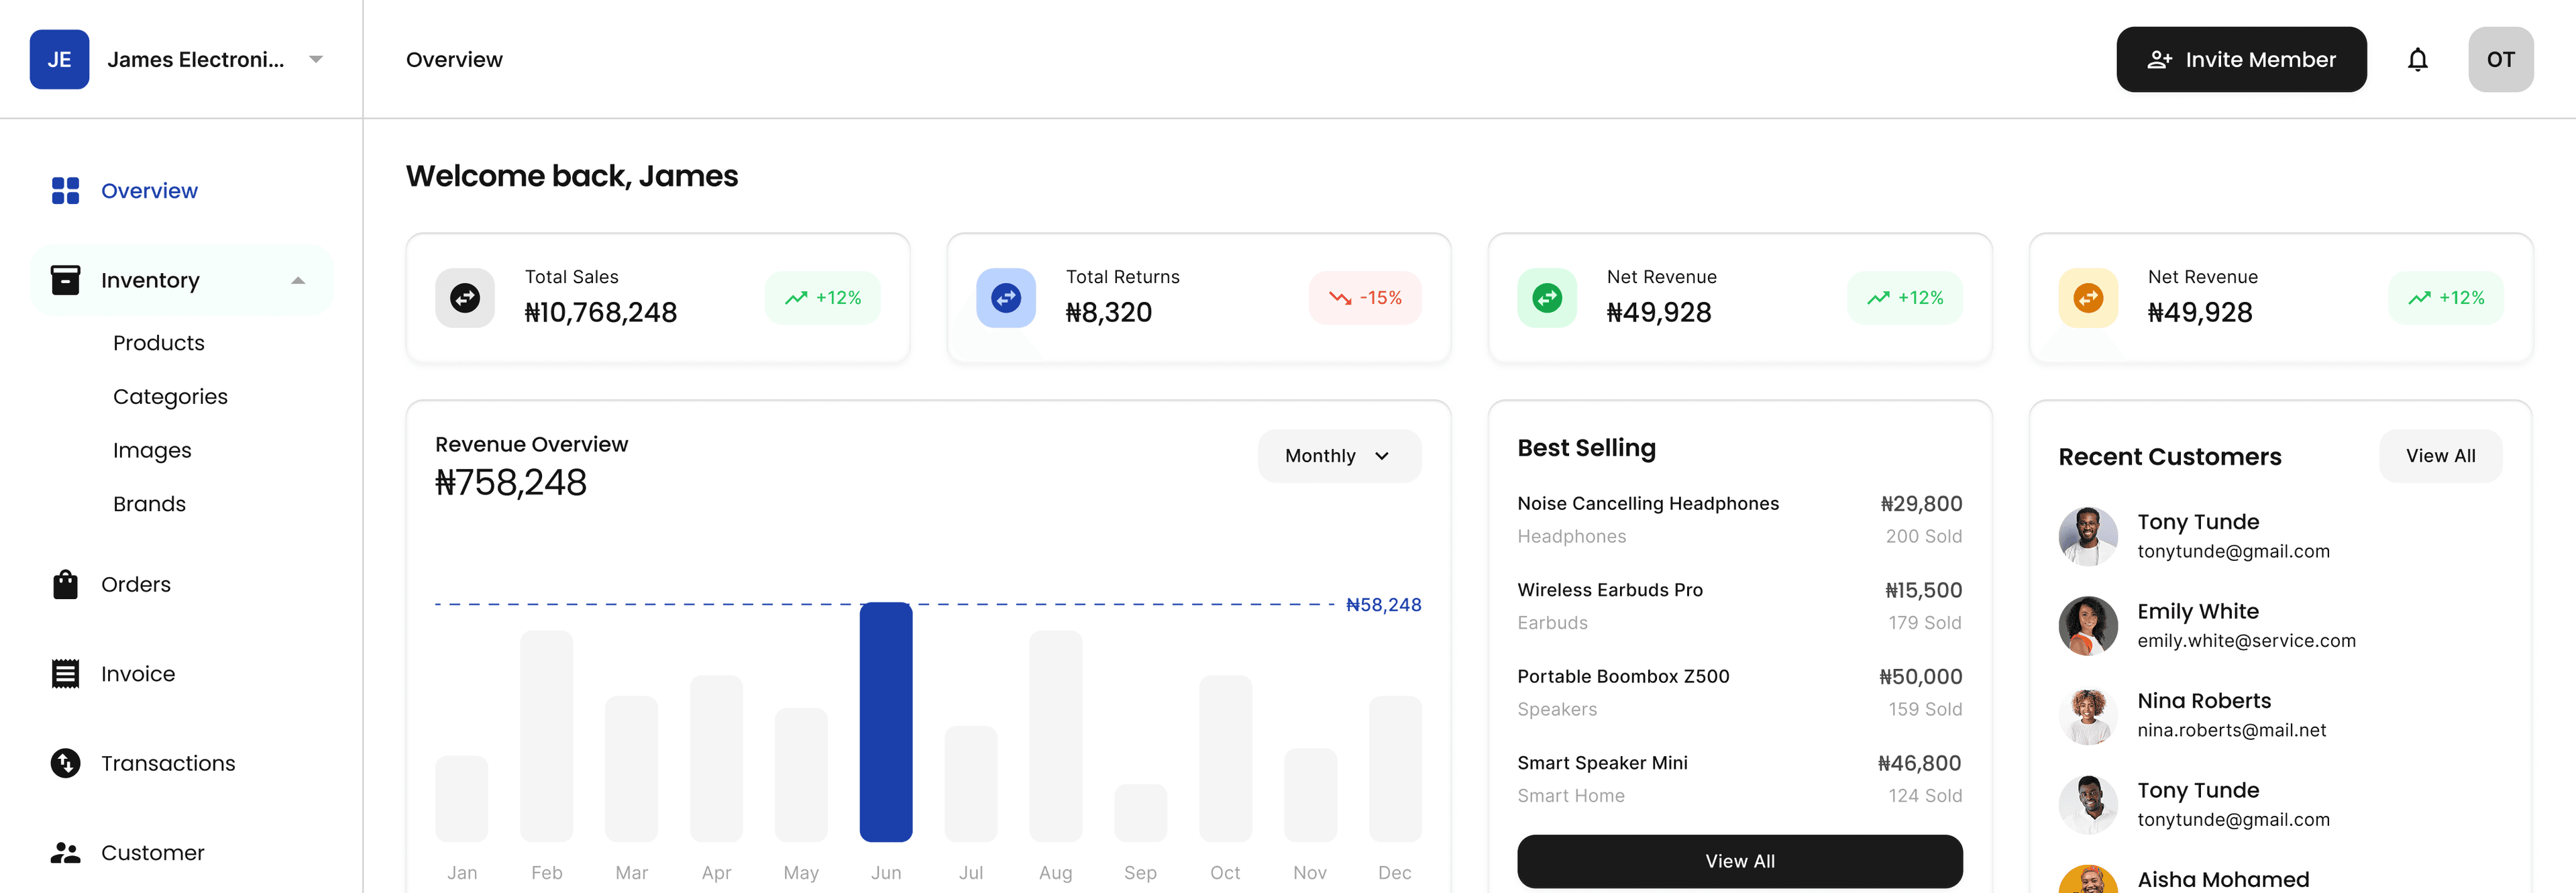This screenshot has width=2576, height=893.
Task: Click View All under Best Selling
Action: tap(1739, 860)
